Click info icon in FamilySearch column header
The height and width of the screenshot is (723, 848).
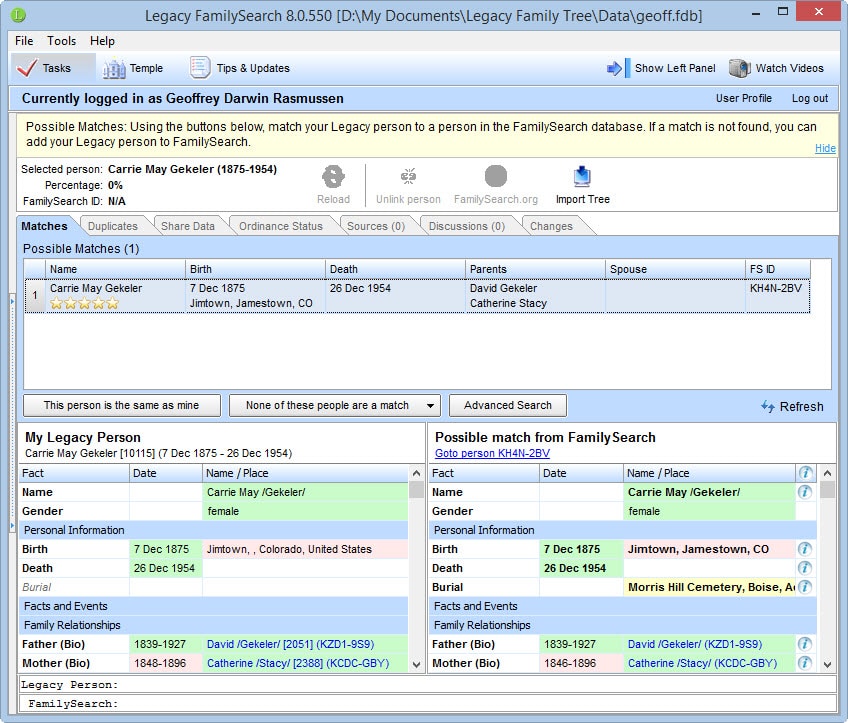point(805,473)
